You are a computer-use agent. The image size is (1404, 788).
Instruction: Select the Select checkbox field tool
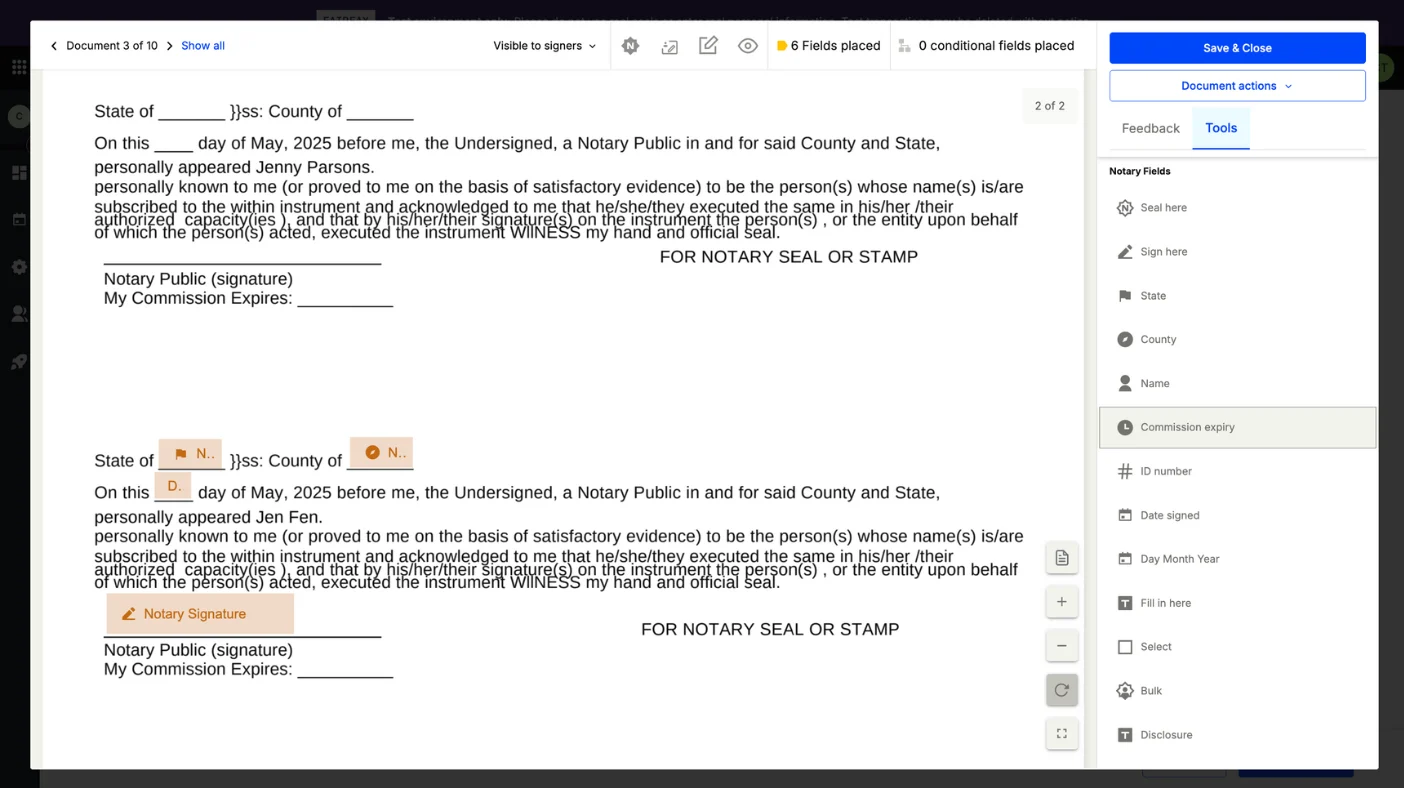pyautogui.click(x=1237, y=647)
